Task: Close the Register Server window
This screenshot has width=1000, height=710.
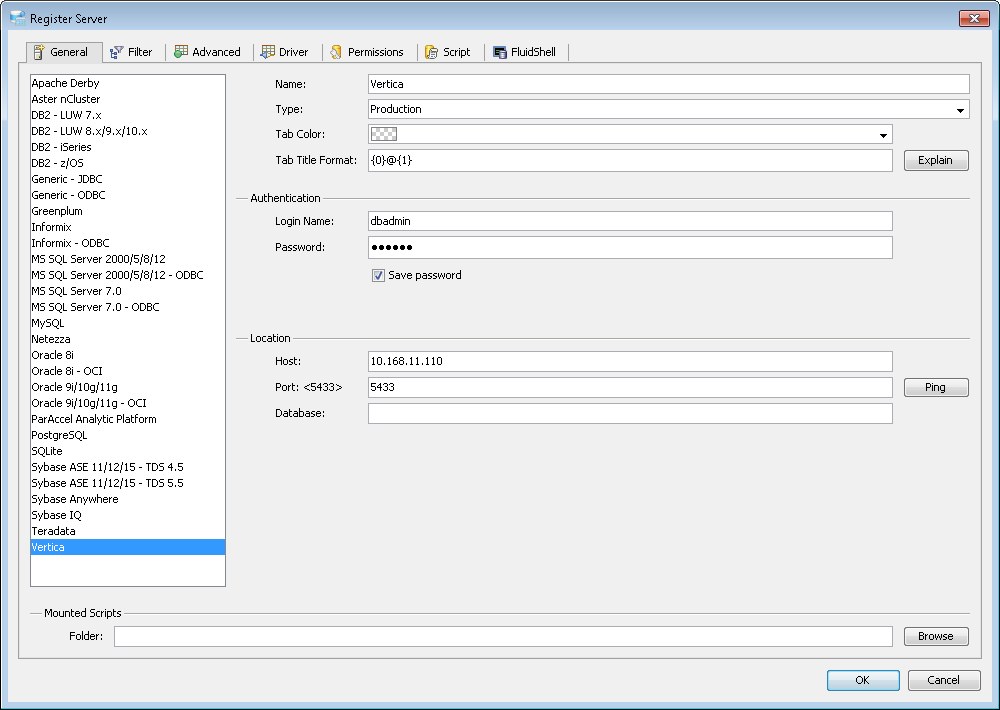Action: click(974, 18)
